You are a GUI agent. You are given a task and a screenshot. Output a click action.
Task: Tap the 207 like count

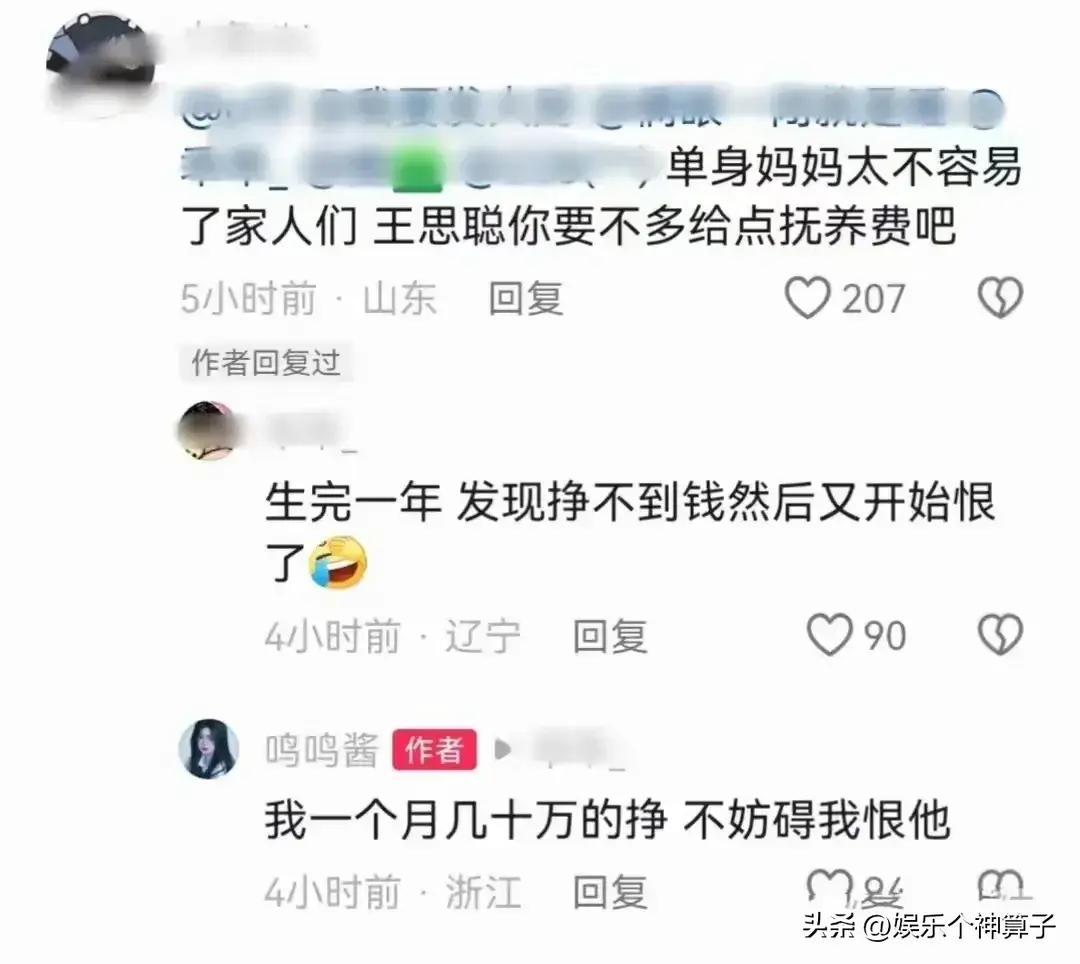pos(873,299)
